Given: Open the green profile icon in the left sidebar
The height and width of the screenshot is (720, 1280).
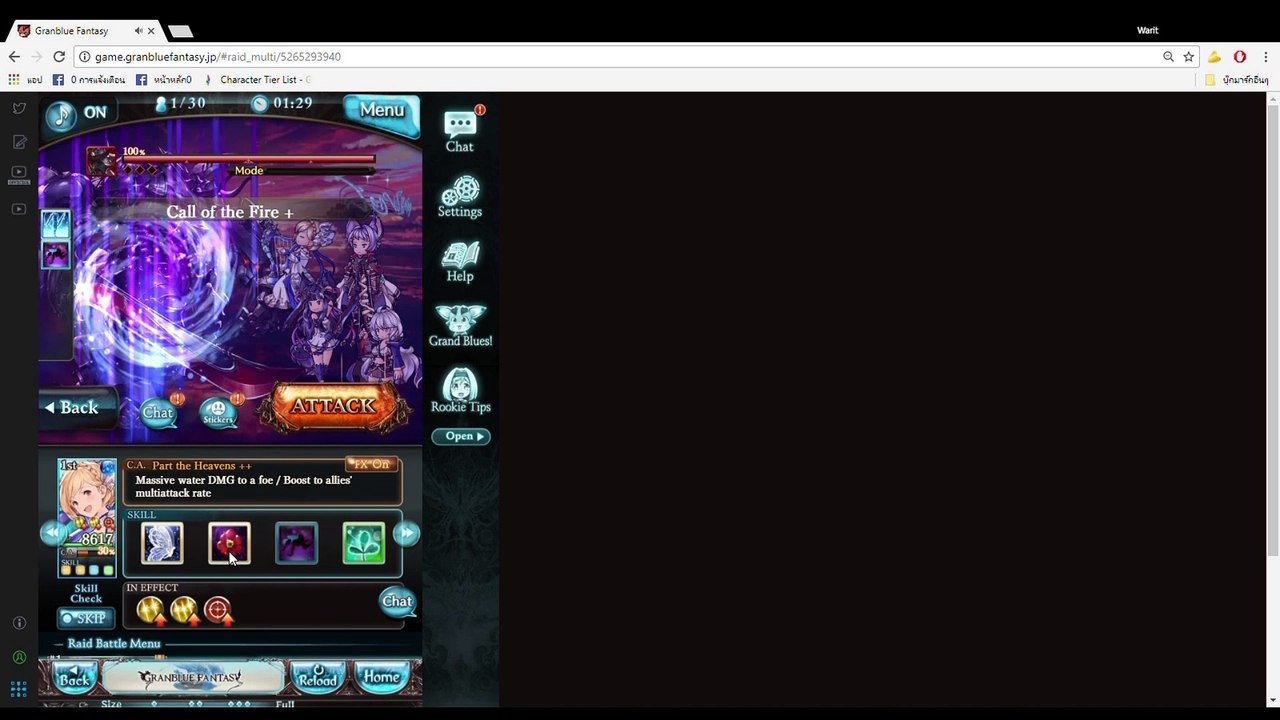Looking at the screenshot, I should 19,657.
